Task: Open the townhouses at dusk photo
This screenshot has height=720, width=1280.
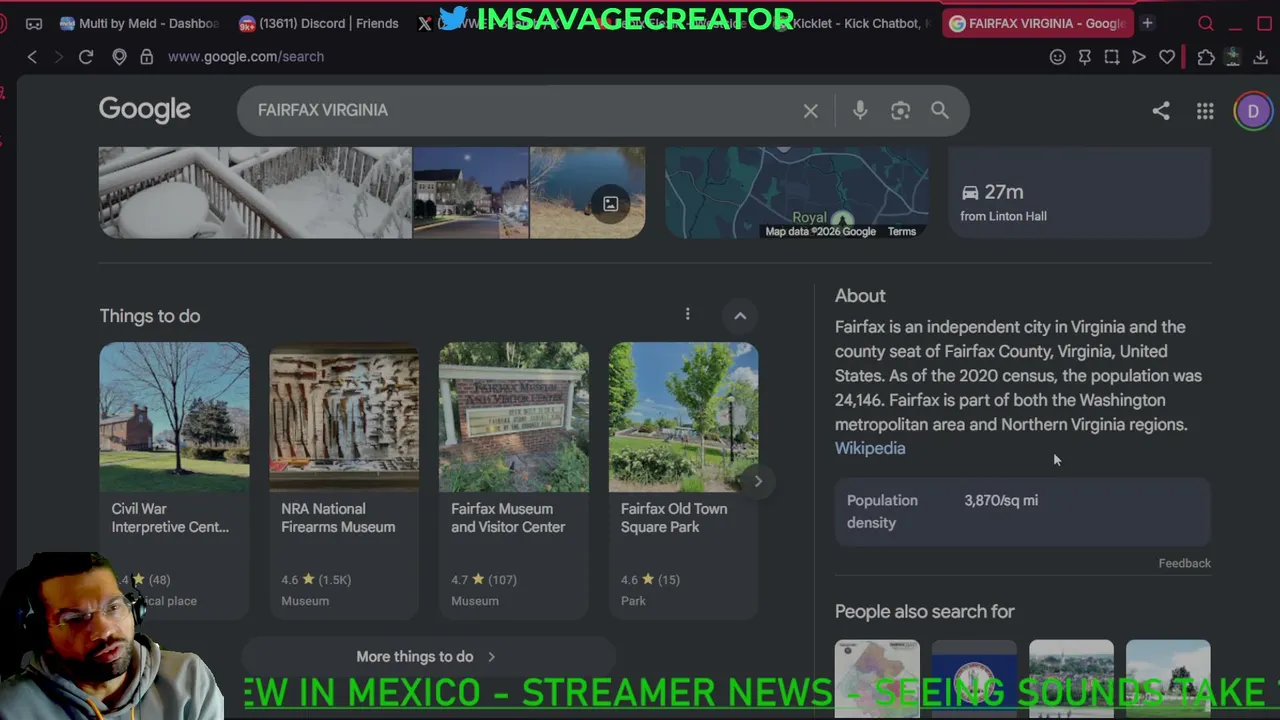Action: 471,193
